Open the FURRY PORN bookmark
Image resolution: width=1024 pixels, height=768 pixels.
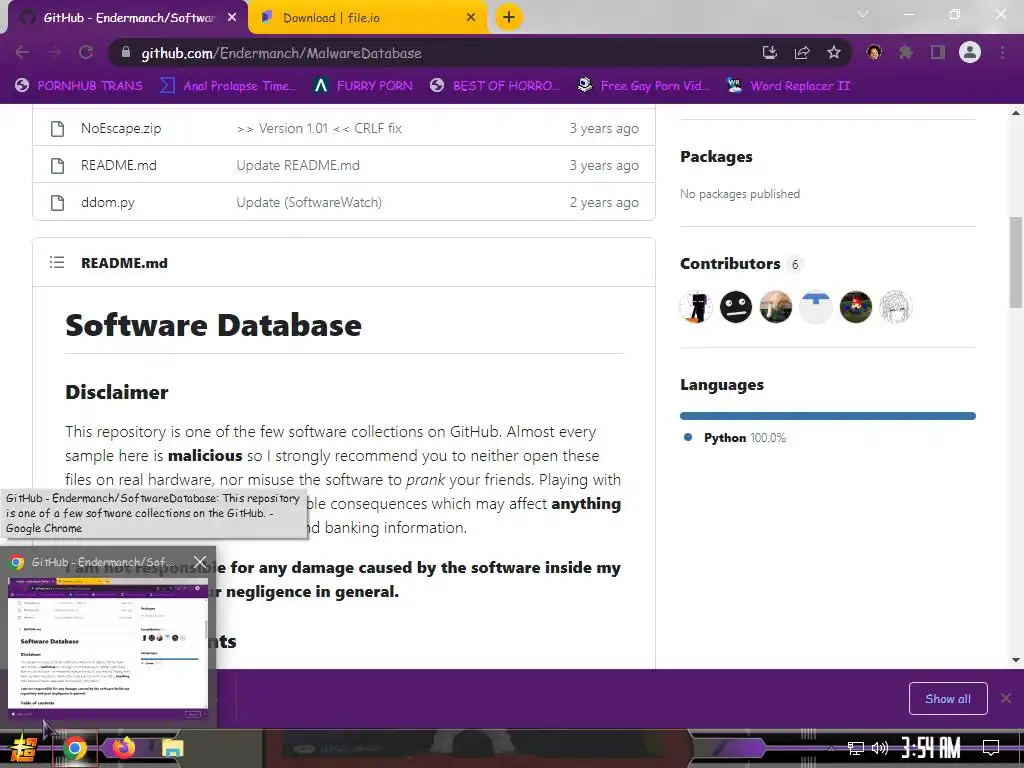[364, 86]
